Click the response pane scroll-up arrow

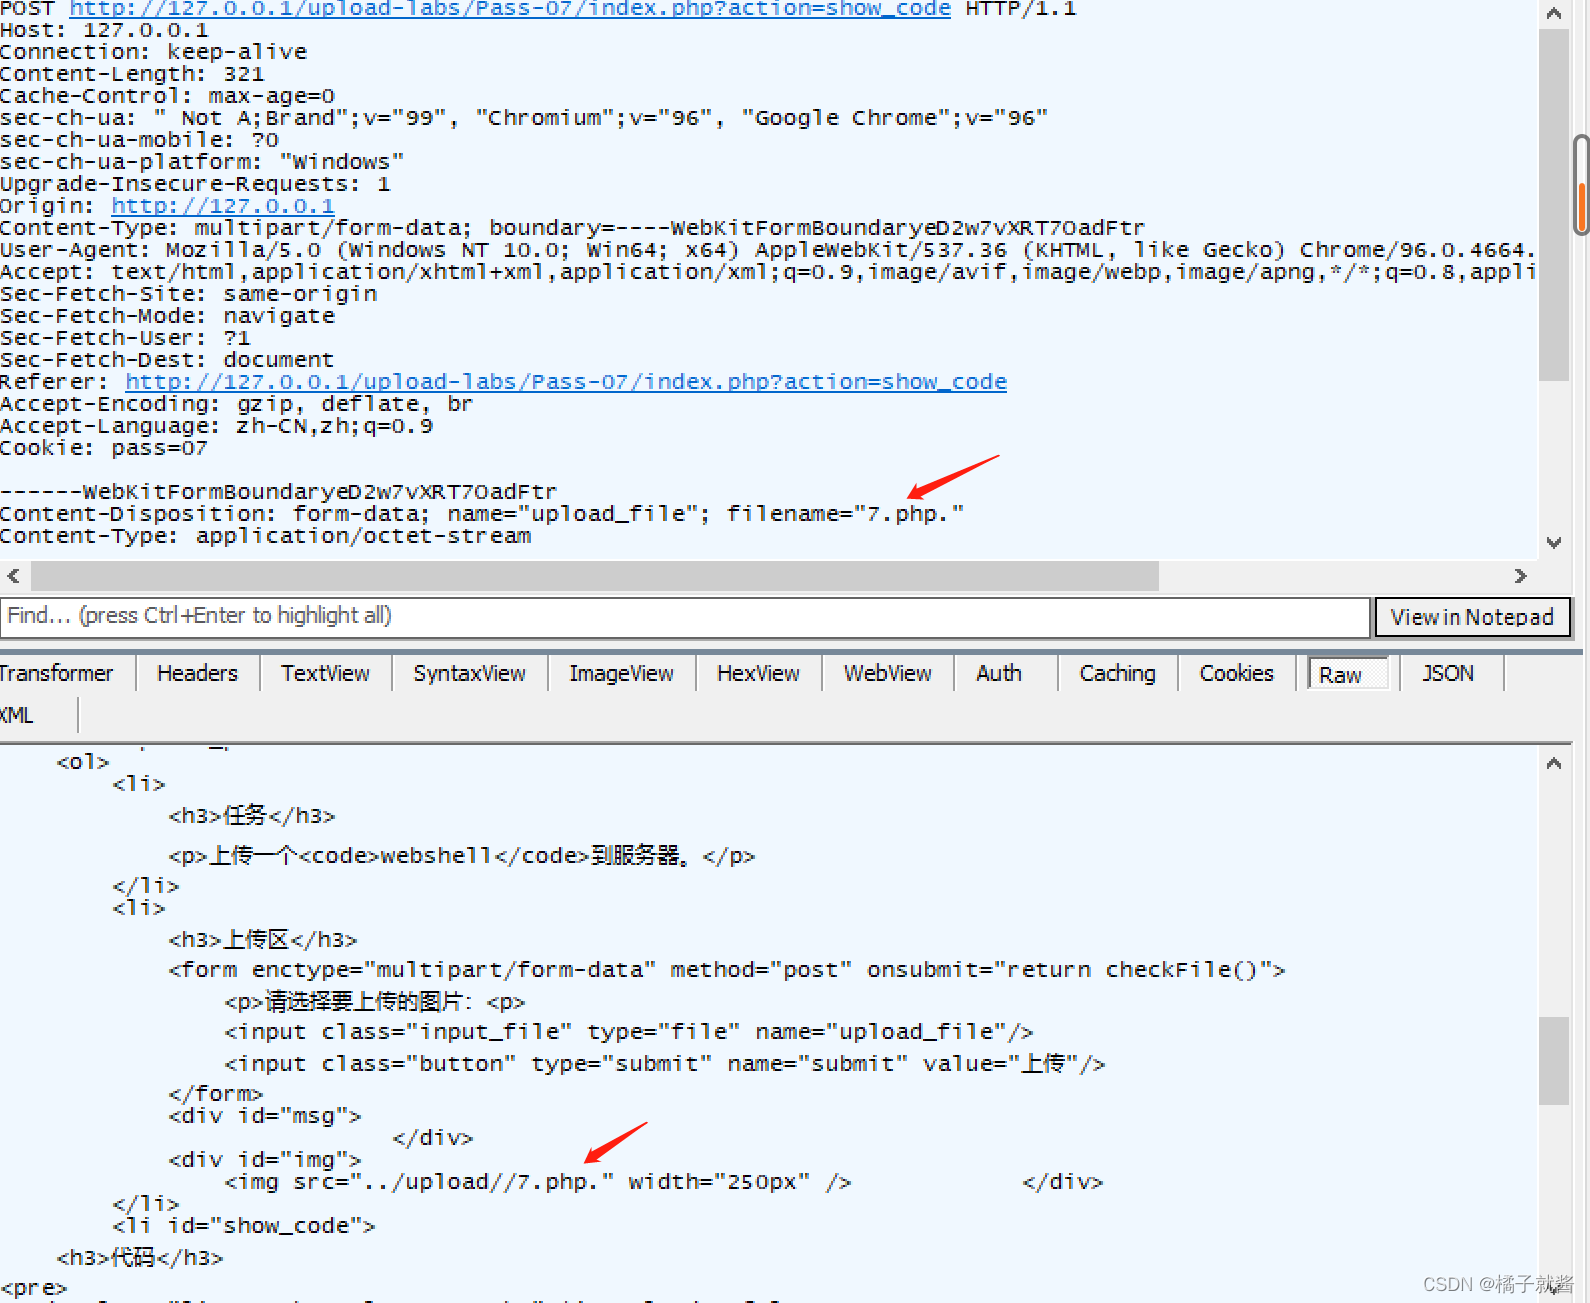pyautogui.click(x=1554, y=763)
